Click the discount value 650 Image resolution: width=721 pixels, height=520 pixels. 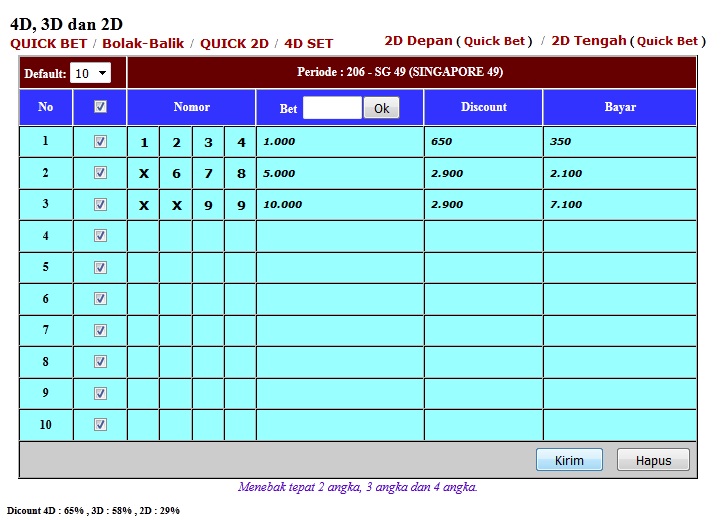pyautogui.click(x=441, y=142)
